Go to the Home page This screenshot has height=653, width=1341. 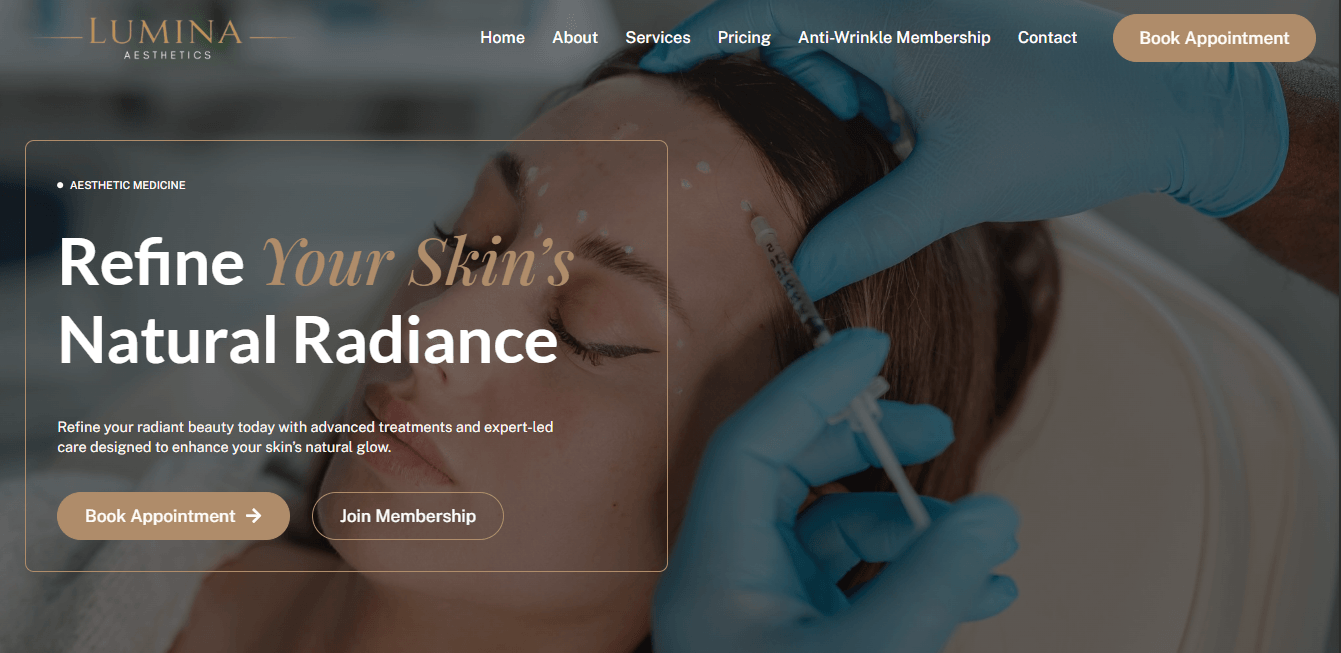502,38
